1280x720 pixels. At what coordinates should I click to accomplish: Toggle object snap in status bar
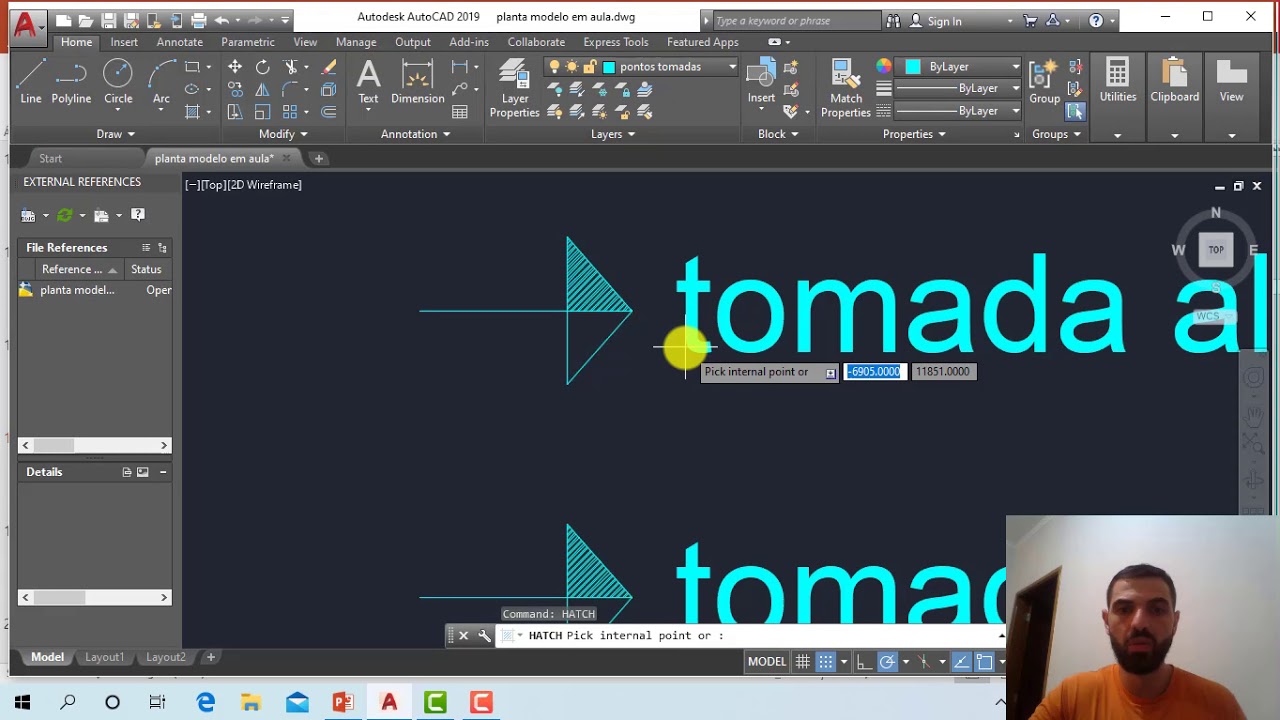[985, 661]
